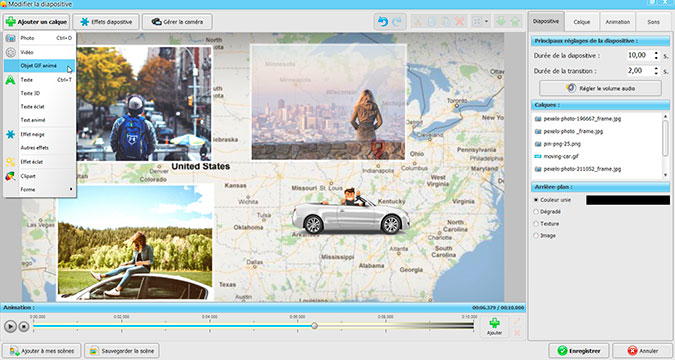Click the copy icon in toolbar
This screenshot has height=360, width=675.
pos(432,22)
